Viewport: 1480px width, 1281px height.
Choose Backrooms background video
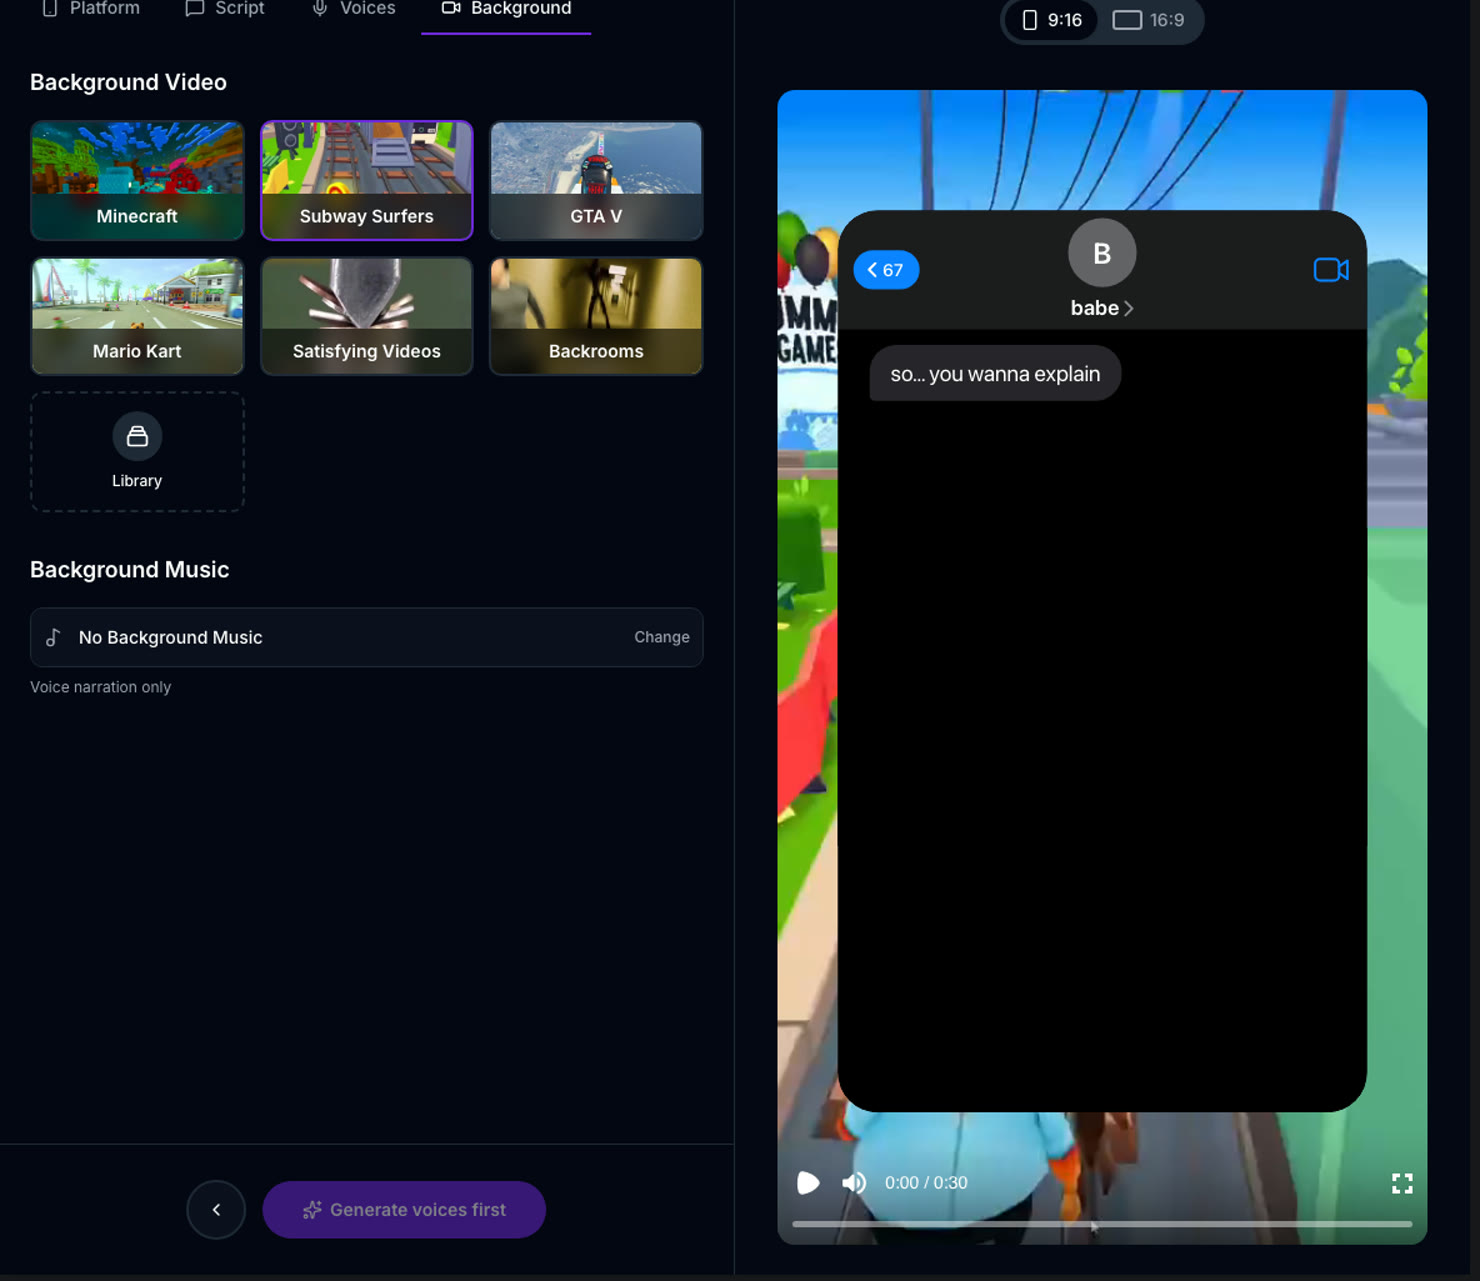point(596,316)
